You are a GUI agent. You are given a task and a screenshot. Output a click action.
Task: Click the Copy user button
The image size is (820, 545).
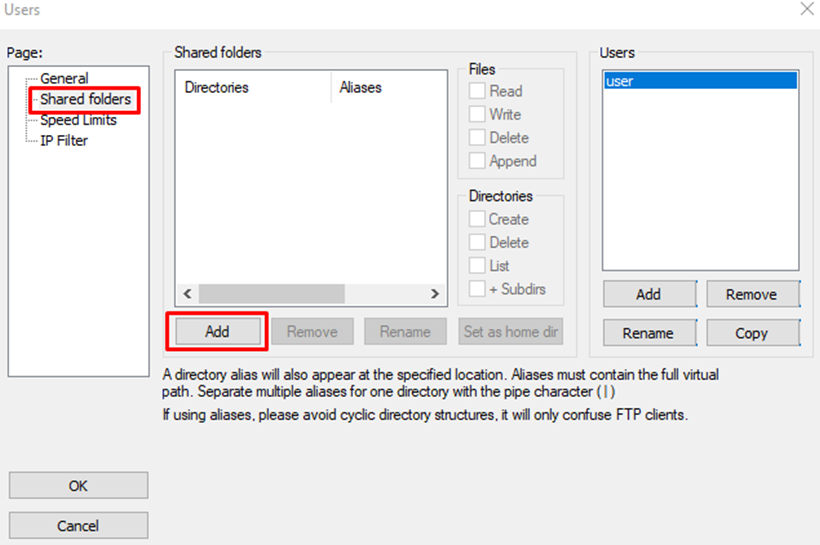point(751,333)
